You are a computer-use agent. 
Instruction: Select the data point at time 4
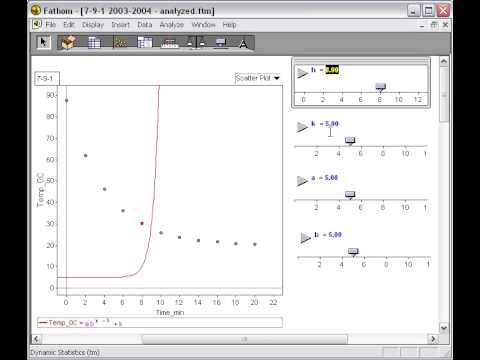(104, 189)
